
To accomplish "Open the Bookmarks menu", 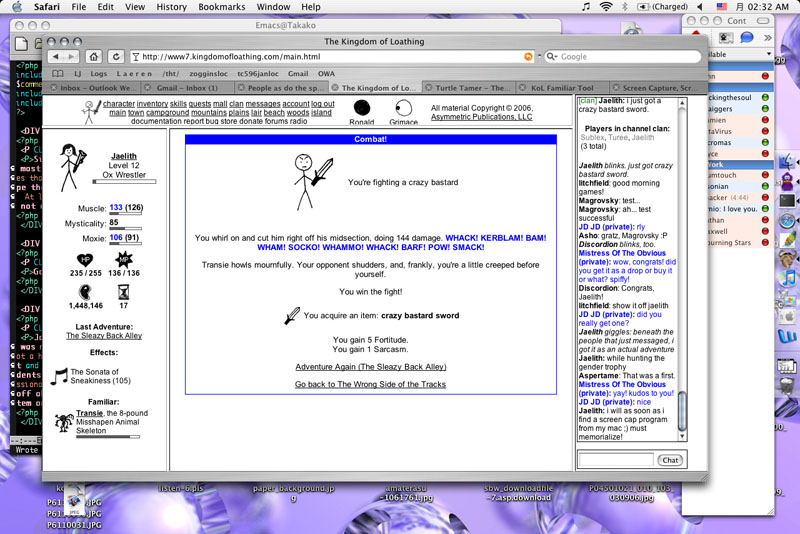I will click(x=221, y=7).
